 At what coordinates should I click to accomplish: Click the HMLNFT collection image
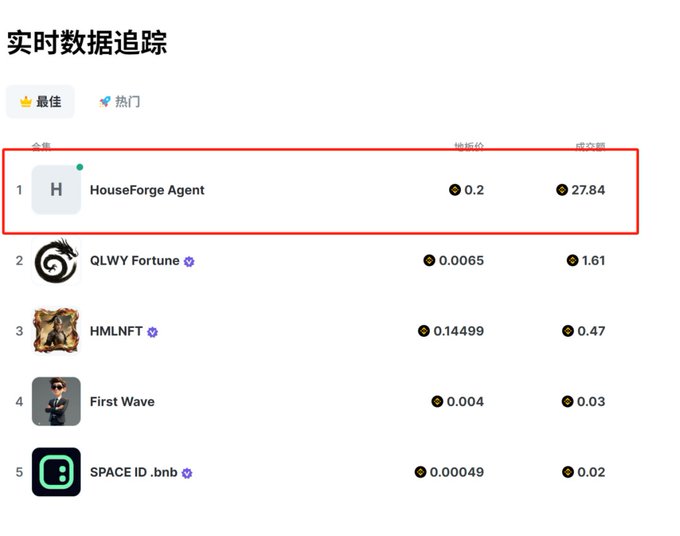point(56,331)
